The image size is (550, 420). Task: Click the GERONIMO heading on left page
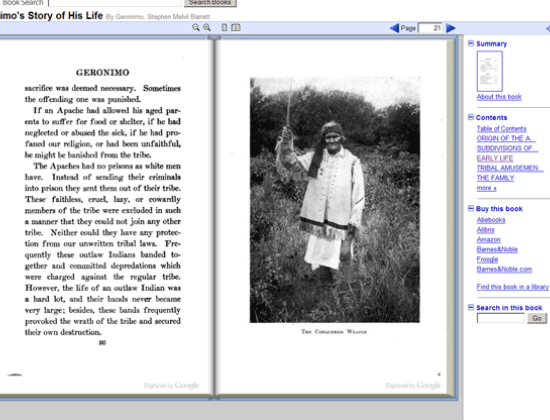pos(102,72)
